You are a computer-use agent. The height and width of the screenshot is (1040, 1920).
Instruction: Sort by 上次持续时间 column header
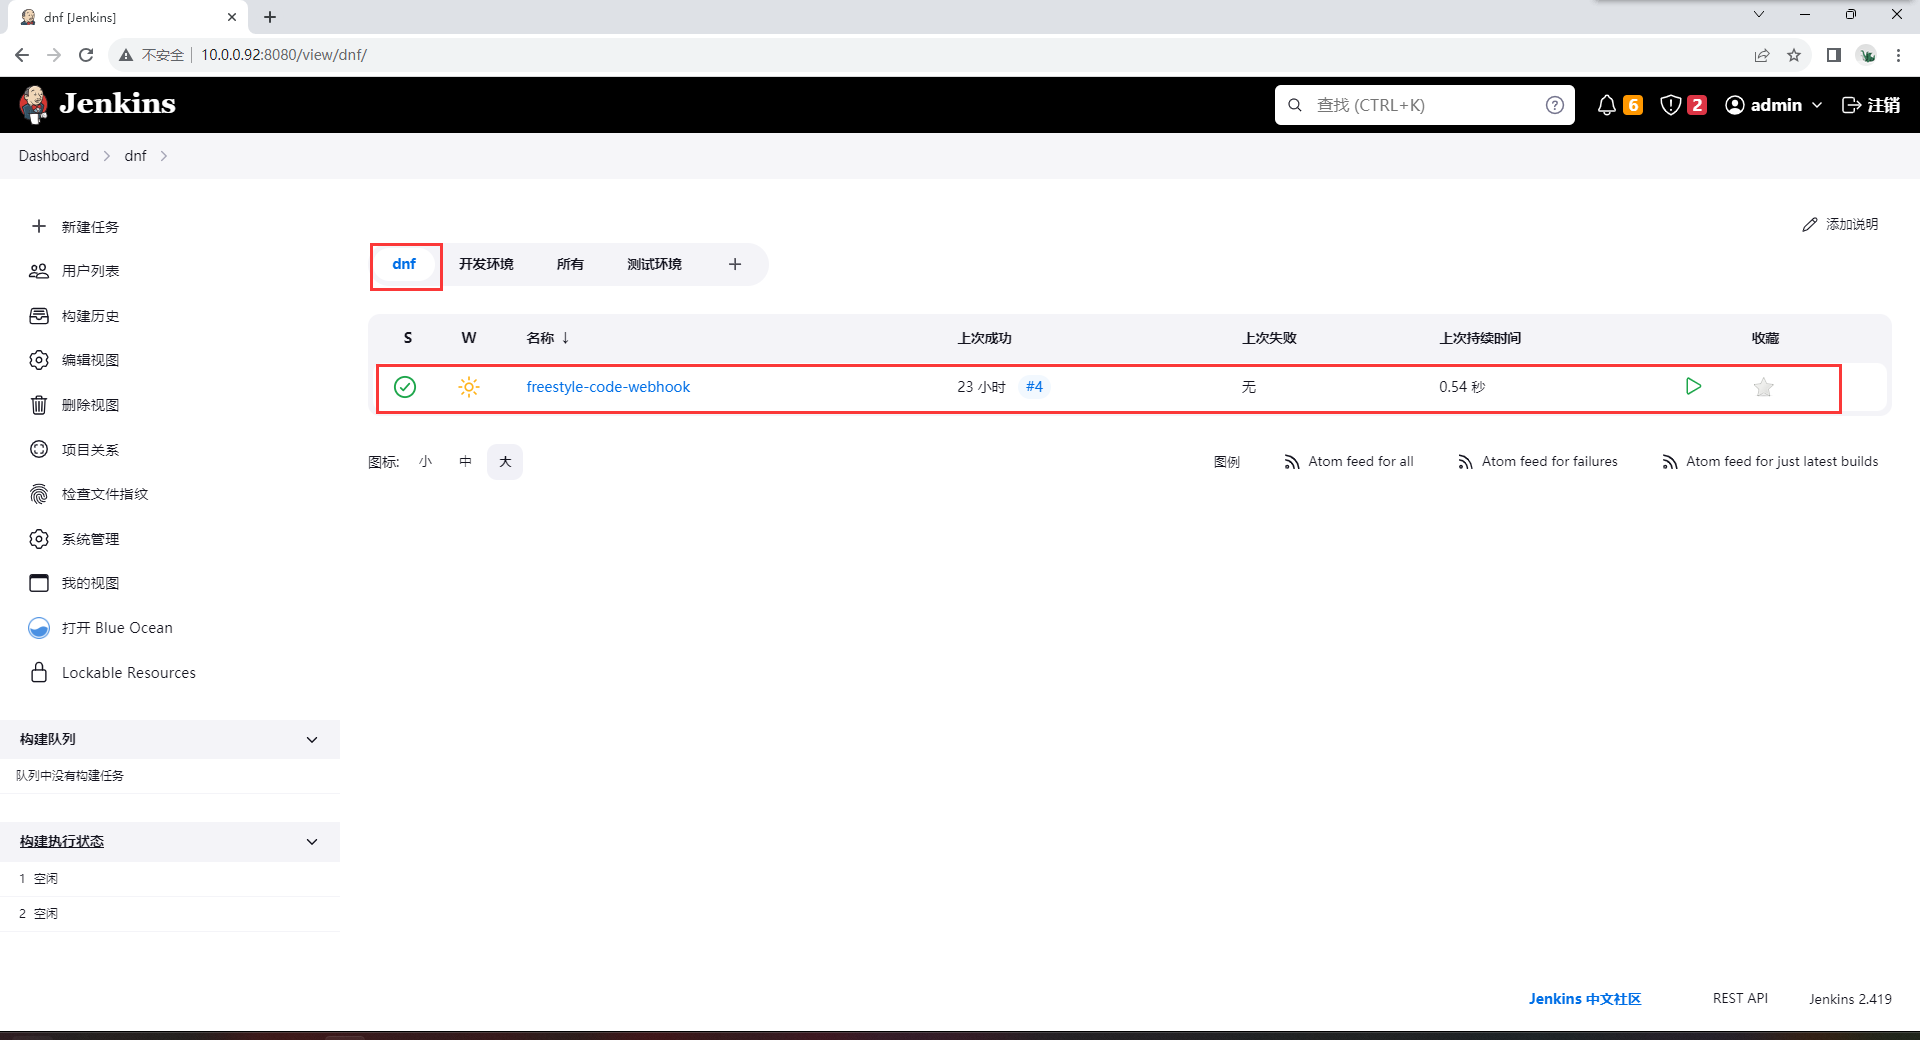pyautogui.click(x=1480, y=338)
